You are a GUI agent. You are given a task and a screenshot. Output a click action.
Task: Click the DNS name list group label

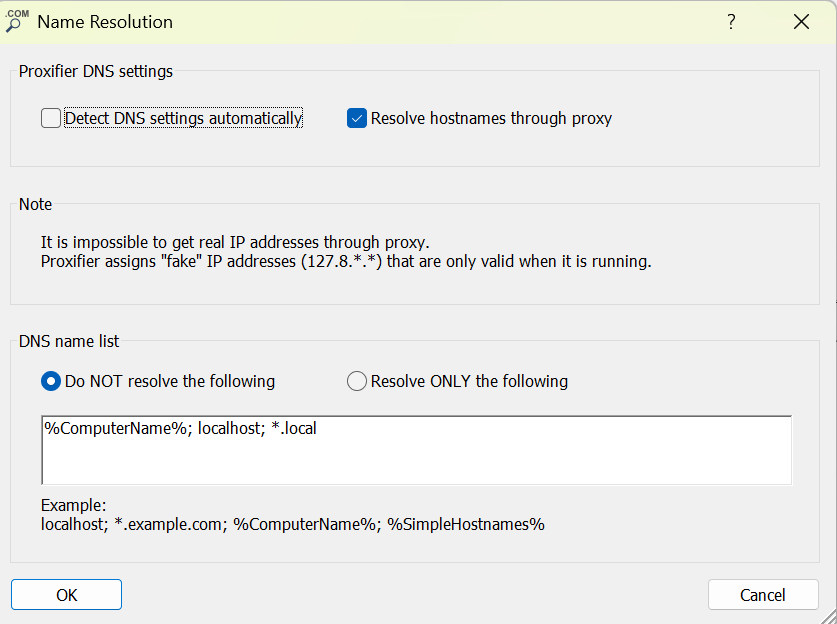tap(69, 341)
